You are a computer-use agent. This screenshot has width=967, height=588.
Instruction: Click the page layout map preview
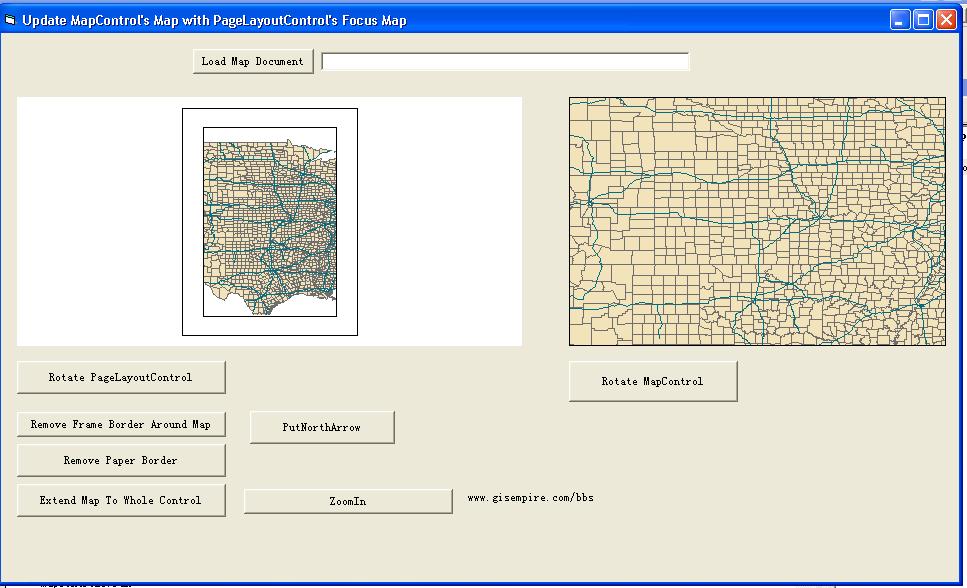270,222
